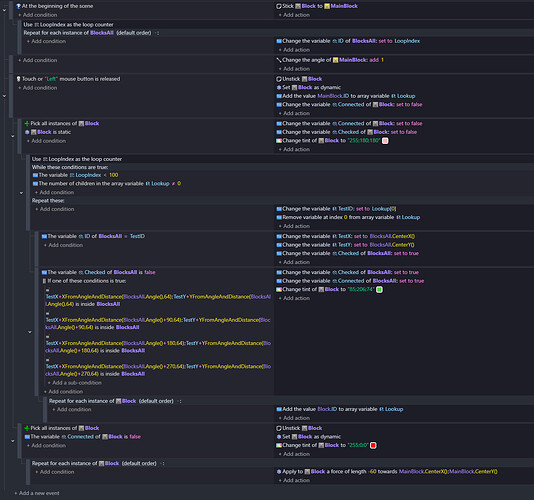This screenshot has height=500, width=534.
Task: Click 'Add action' under the 255;0;0 tint action
Action: [x=294, y=454]
